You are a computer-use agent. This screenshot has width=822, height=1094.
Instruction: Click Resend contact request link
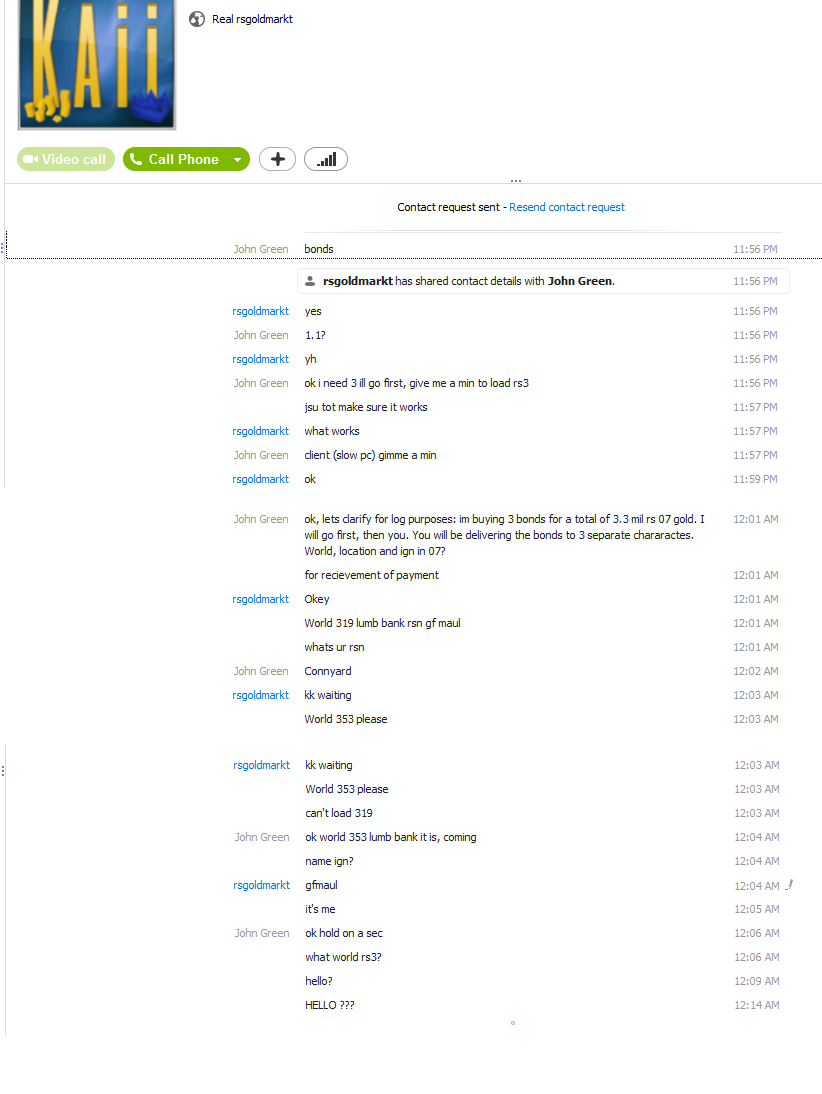point(567,207)
